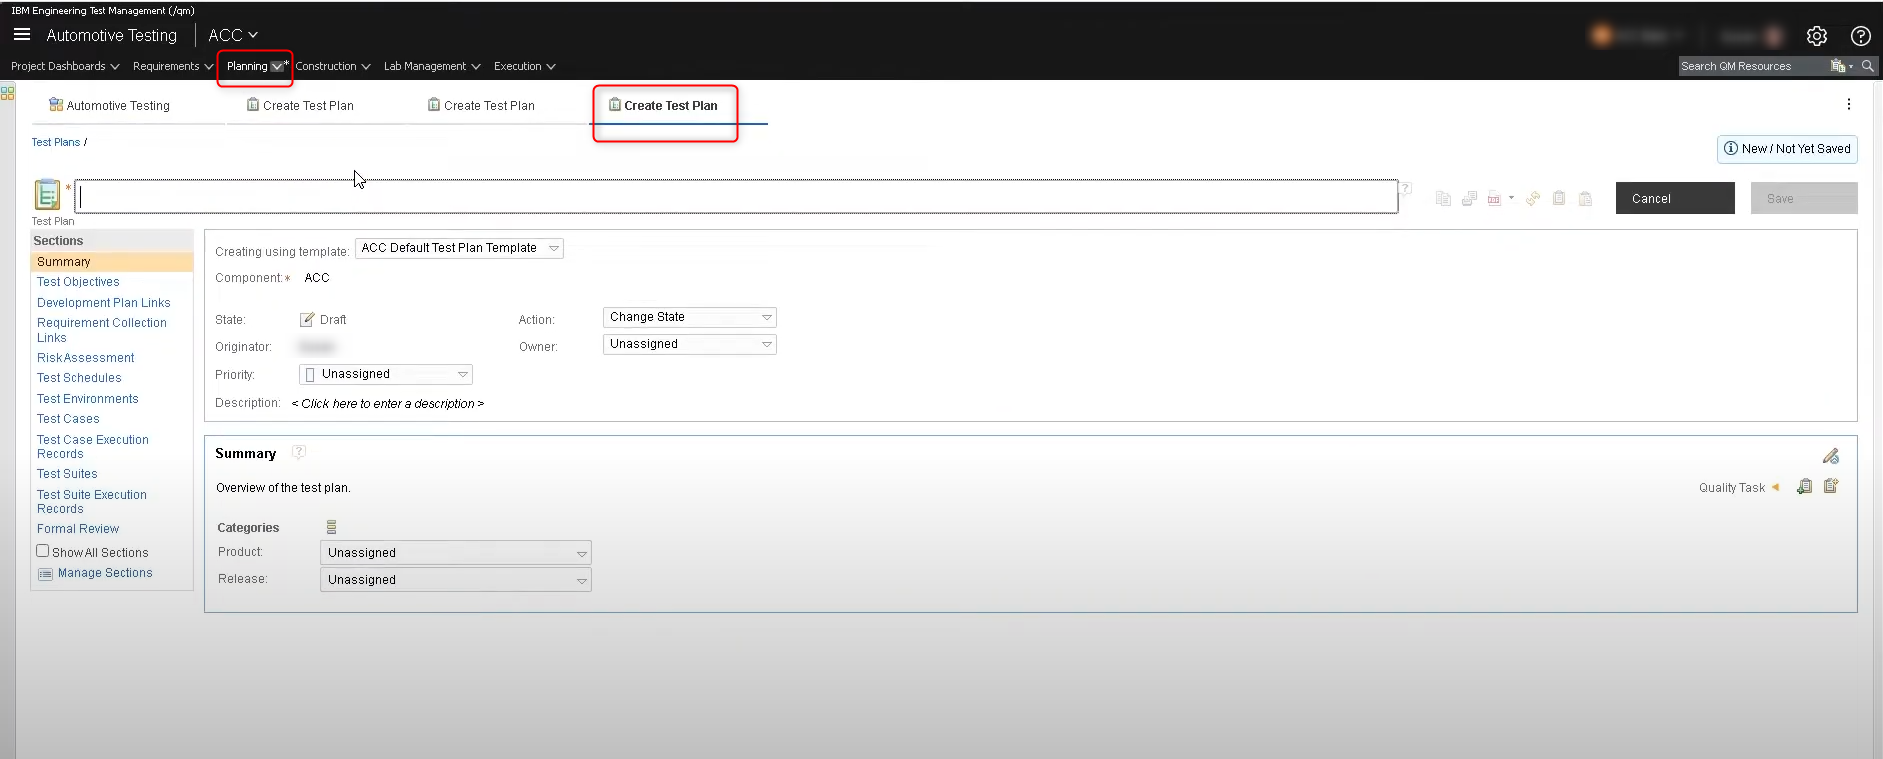Open the Test Cases section link

(x=68, y=419)
